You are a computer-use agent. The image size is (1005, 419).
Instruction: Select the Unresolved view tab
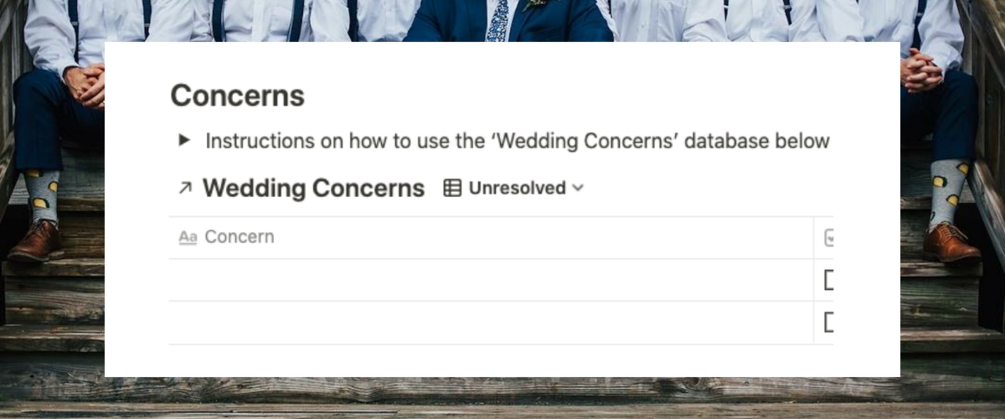click(x=516, y=188)
